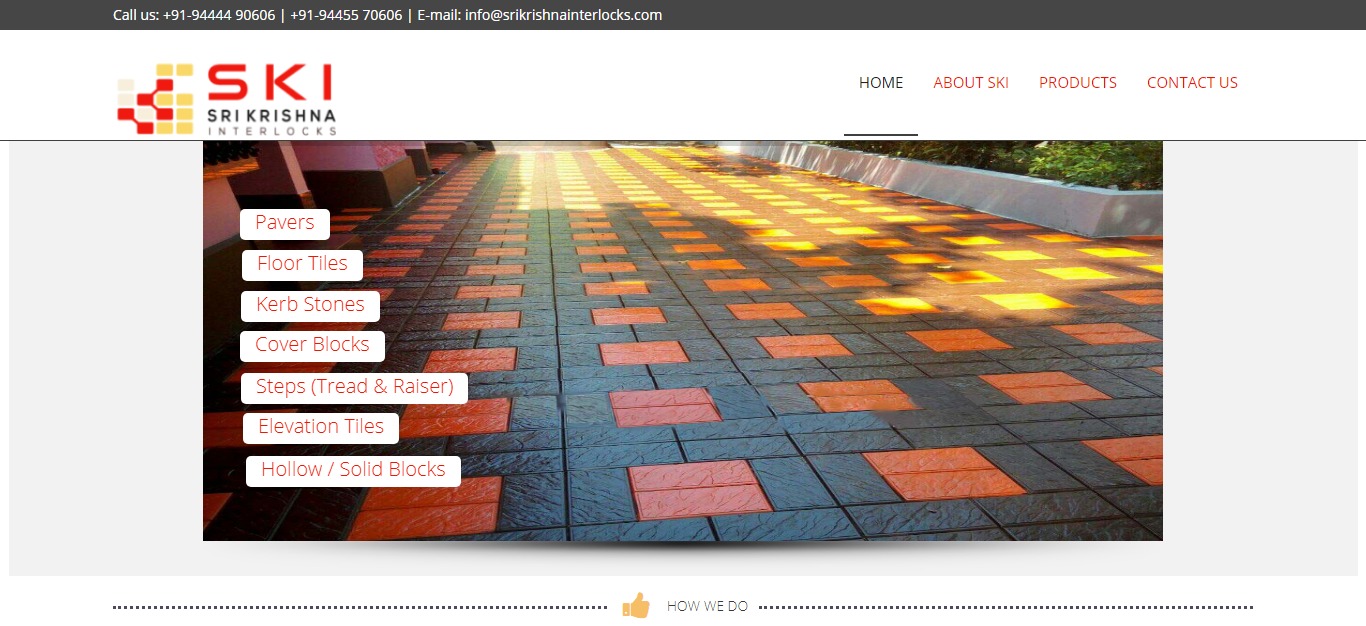Select the Elevation Tiles button

(321, 428)
